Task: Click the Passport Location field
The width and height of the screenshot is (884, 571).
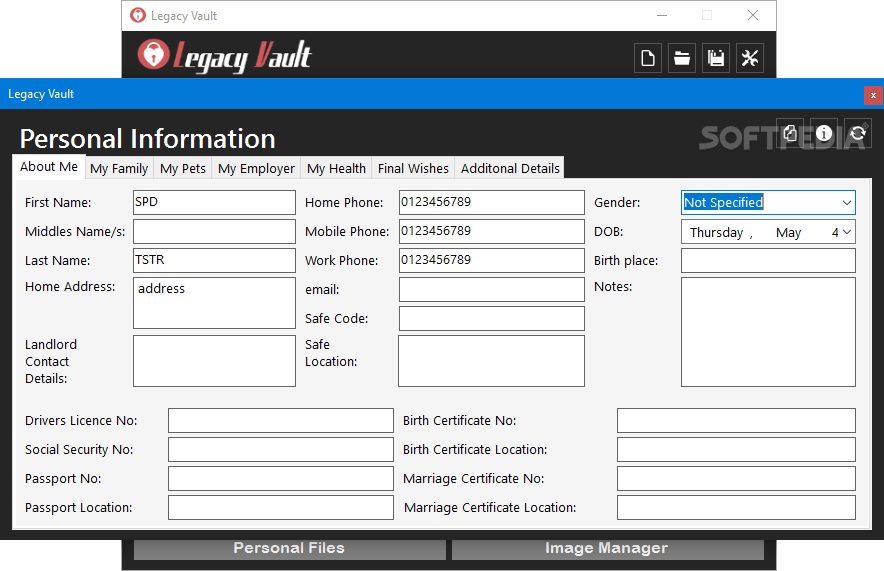Action: click(281, 507)
